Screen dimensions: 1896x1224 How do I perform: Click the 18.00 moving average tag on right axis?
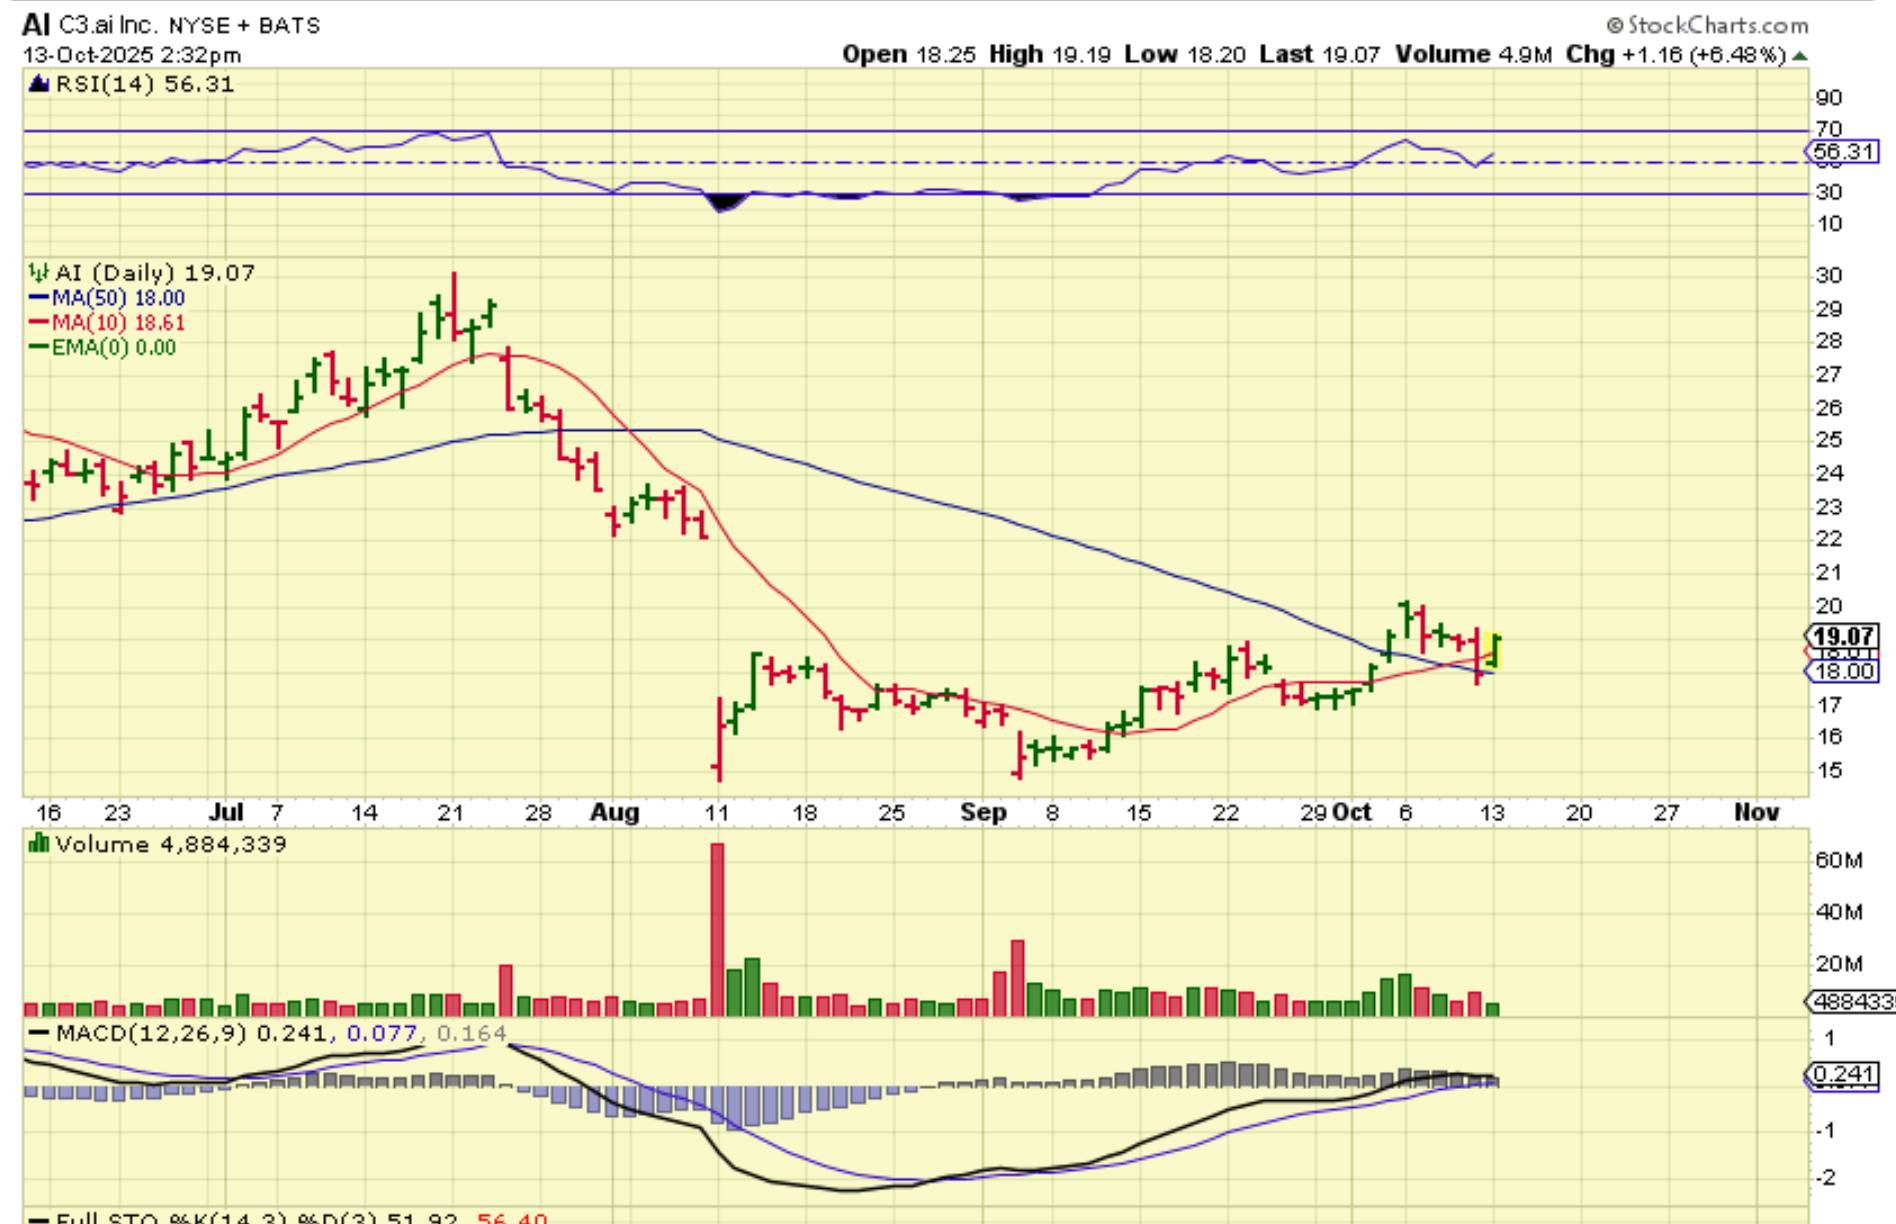click(x=1843, y=671)
